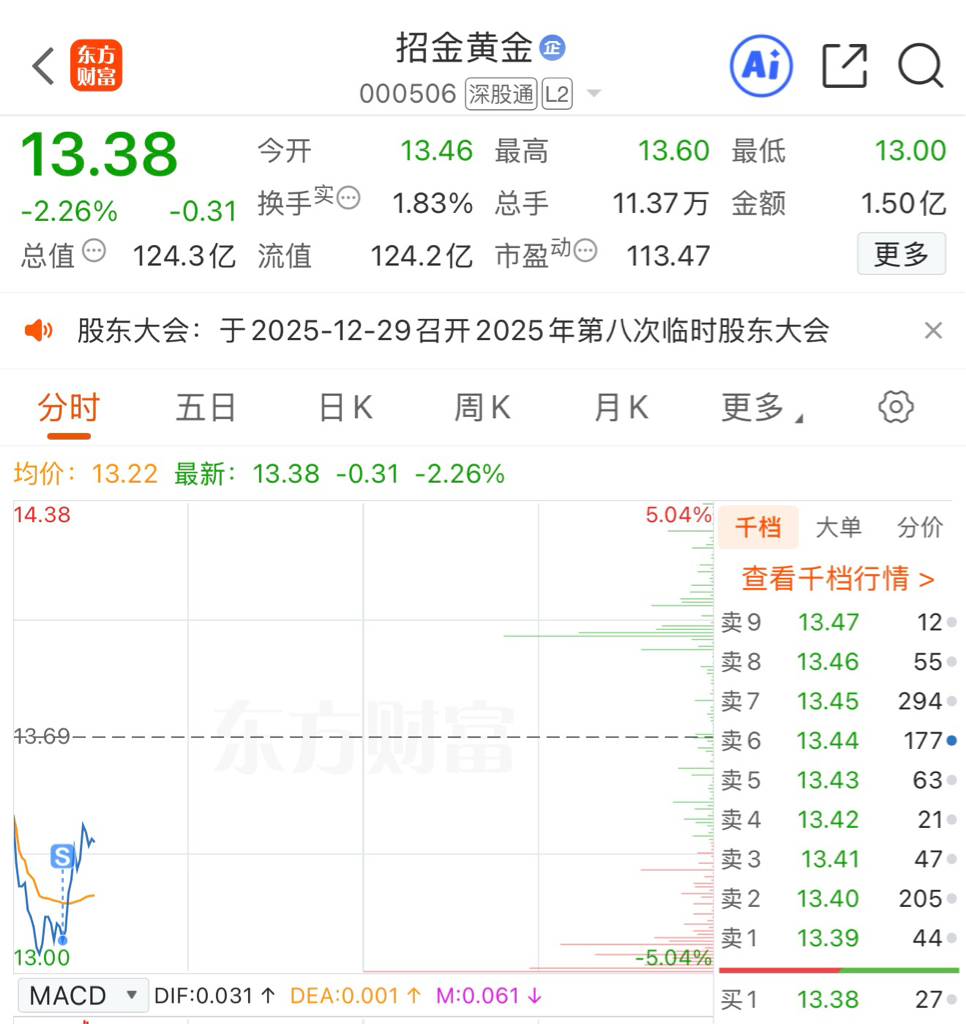966x1024 pixels.
Task: Switch to the 日K chart tab
Action: [x=346, y=409]
